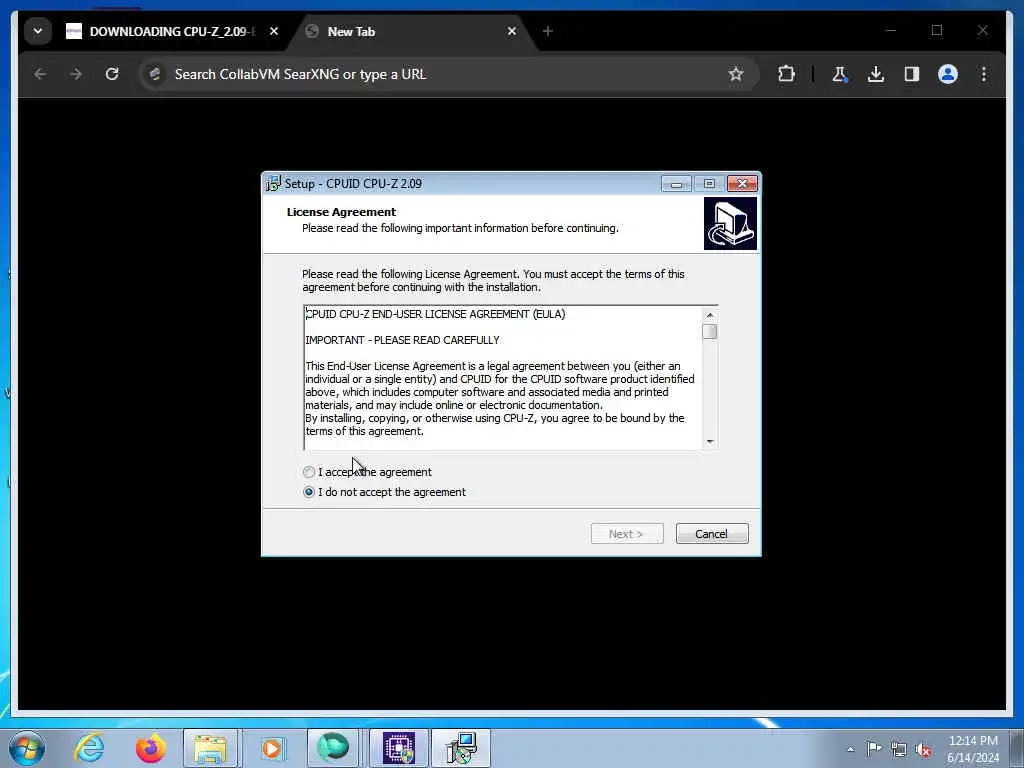The height and width of the screenshot is (768, 1024).
Task: Click the setup installer icon in title bar
Action: click(x=273, y=184)
